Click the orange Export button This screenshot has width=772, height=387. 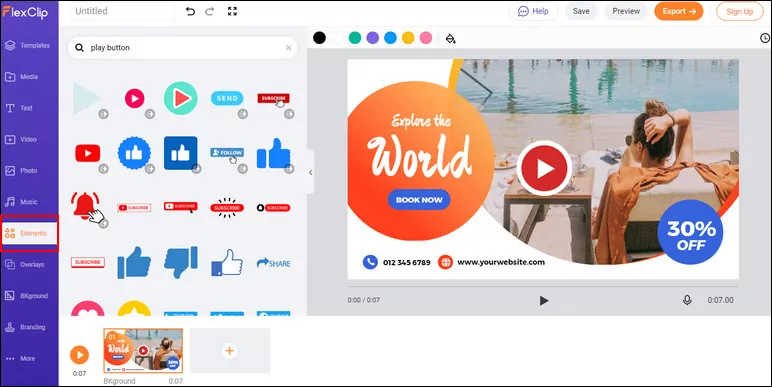[x=678, y=11]
